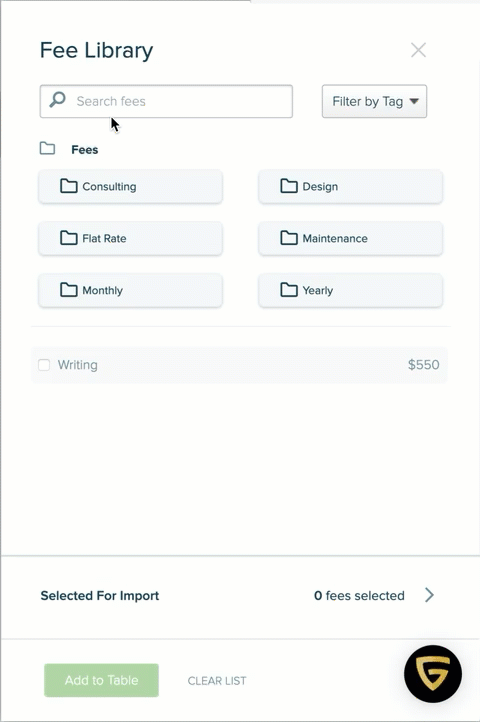Open the Maintenance folder icon
The width and height of the screenshot is (480, 722).
tap(289, 238)
